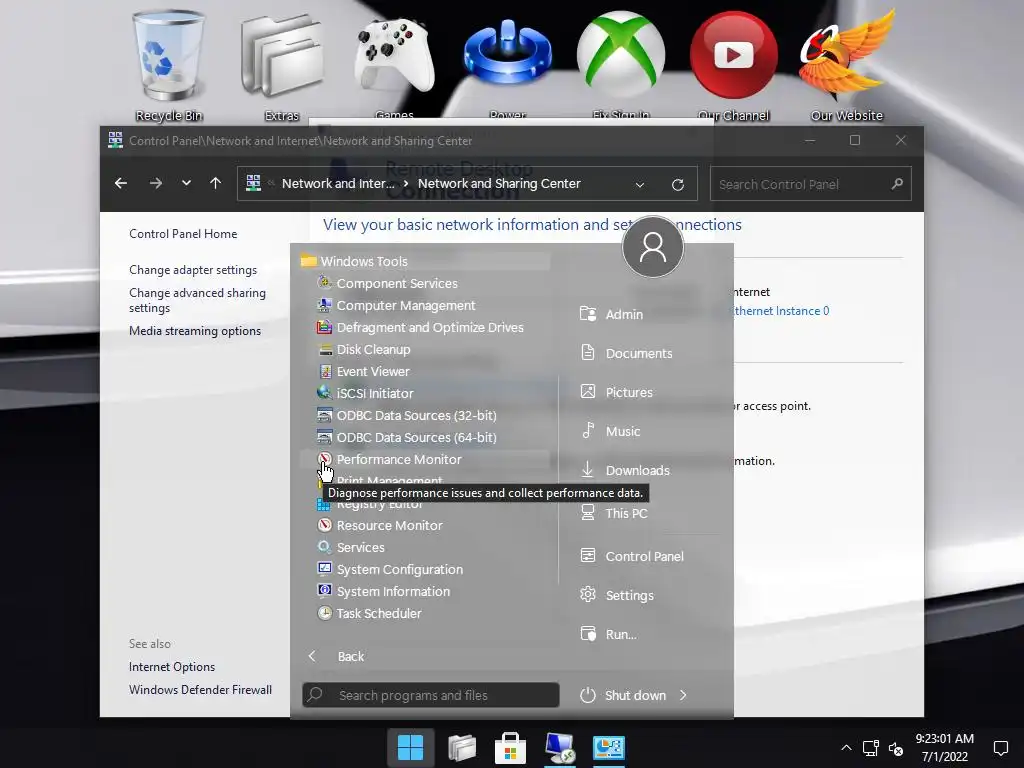Expand the Shut down options arrow
Screen dimensions: 1024x768
(x=683, y=695)
